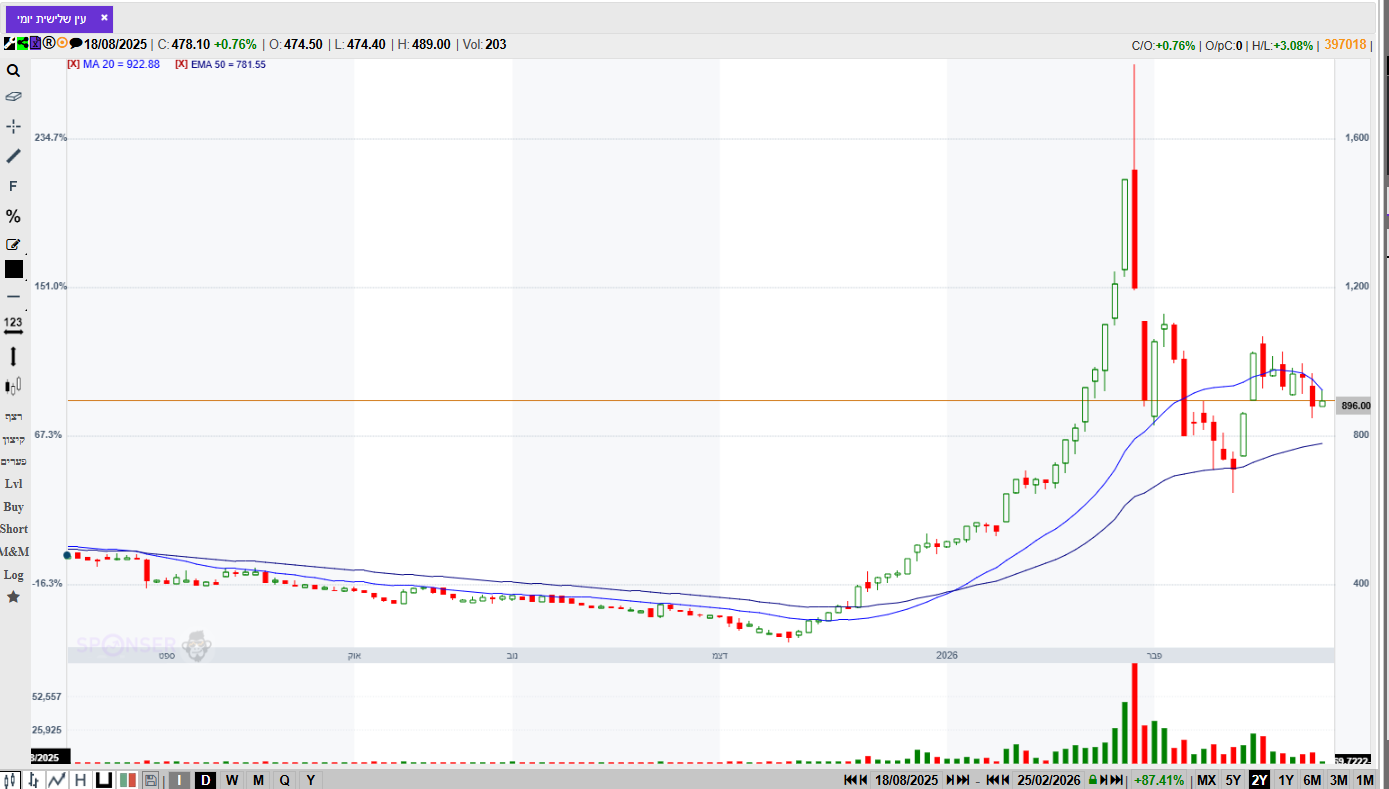Click the star favorite icon

pyautogui.click(x=13, y=597)
